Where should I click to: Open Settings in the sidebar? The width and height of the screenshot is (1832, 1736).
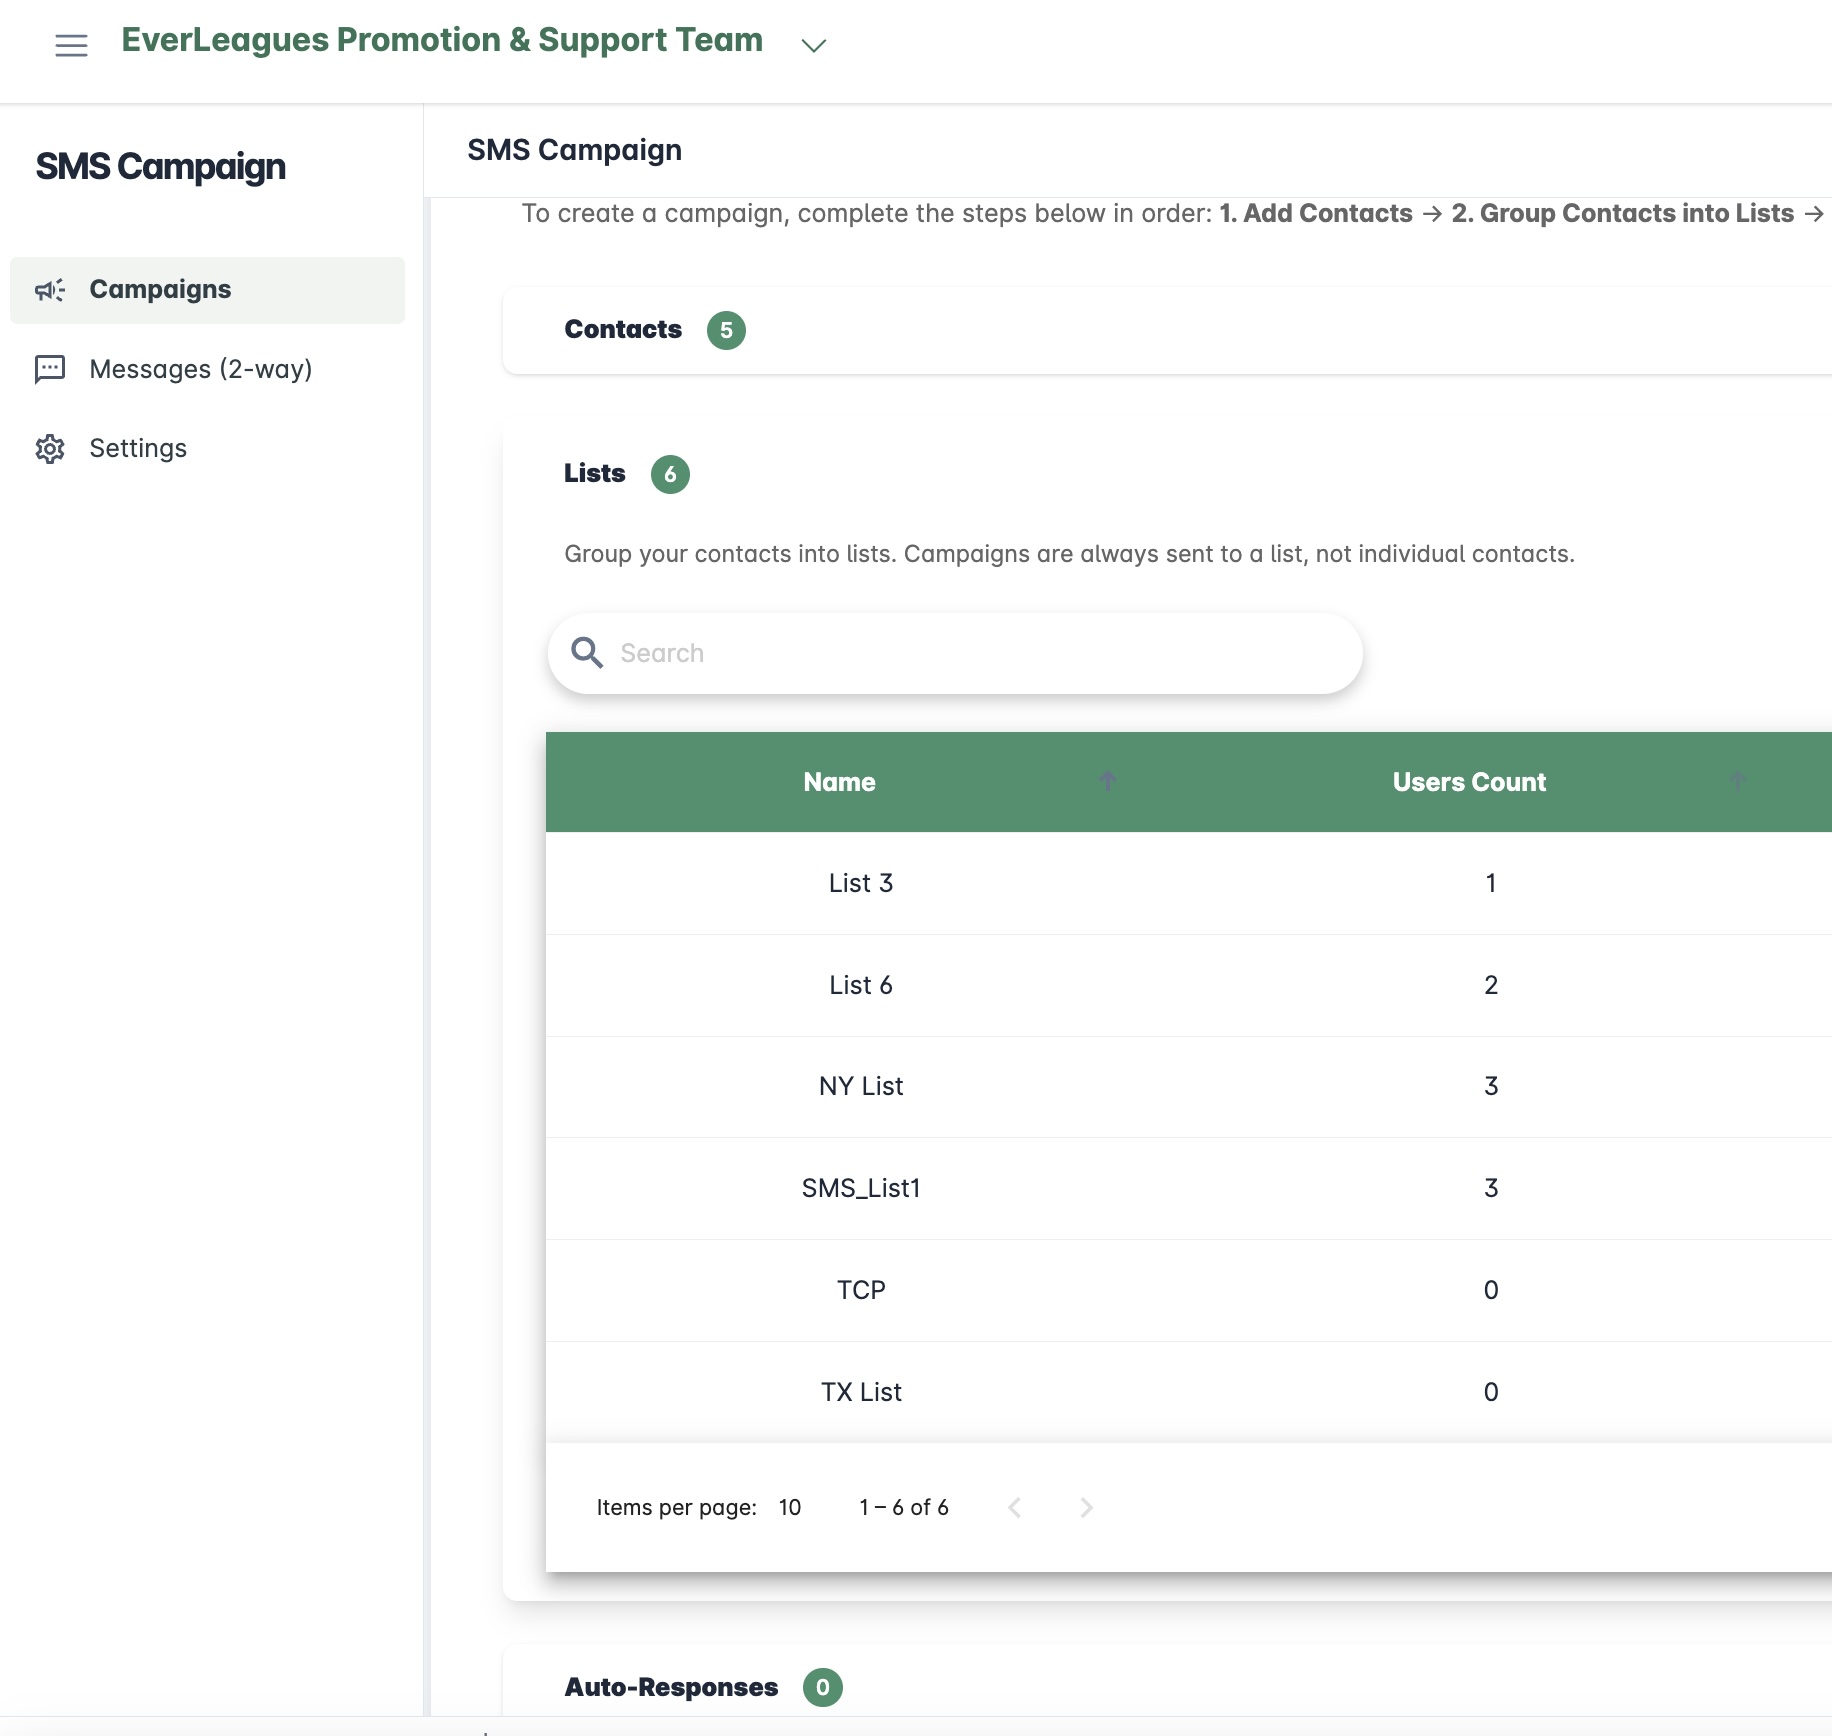(138, 449)
